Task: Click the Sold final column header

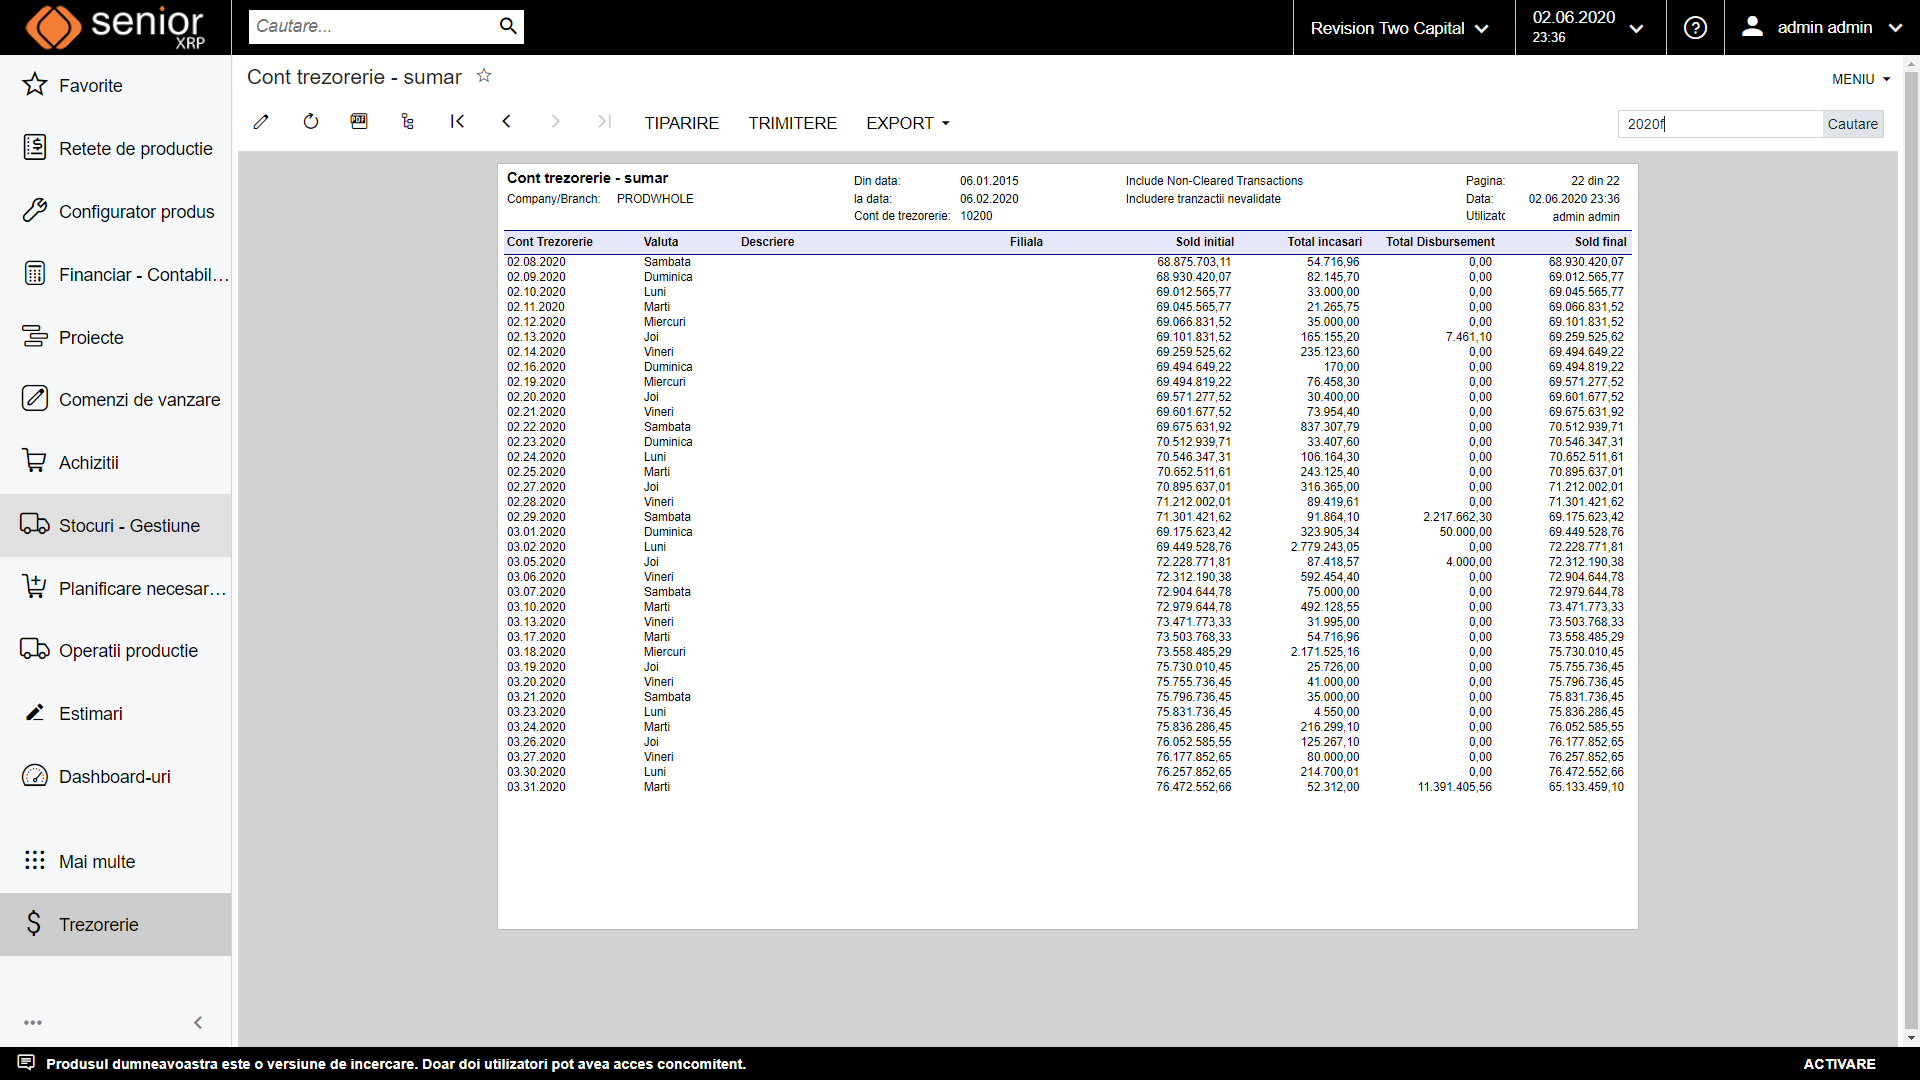Action: [1600, 242]
